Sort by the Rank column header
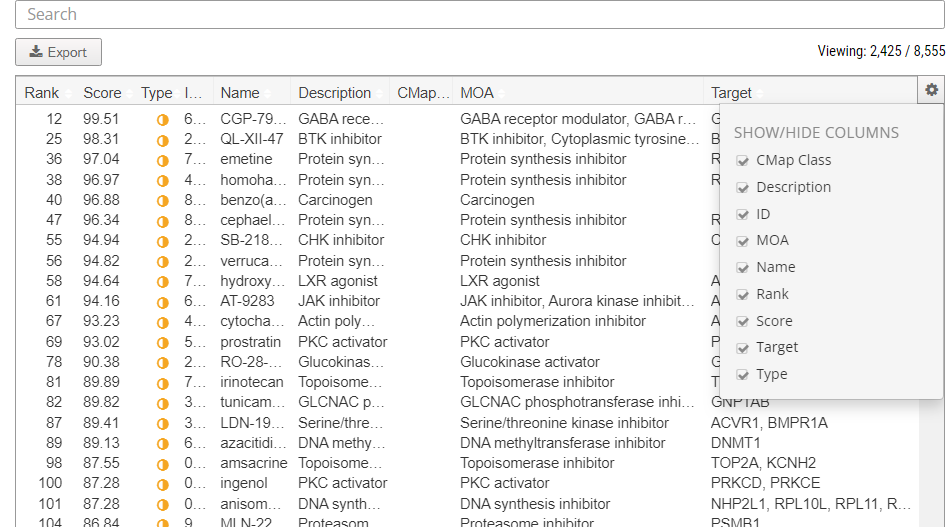Viewport: 947px width, 527px height. click(42, 93)
